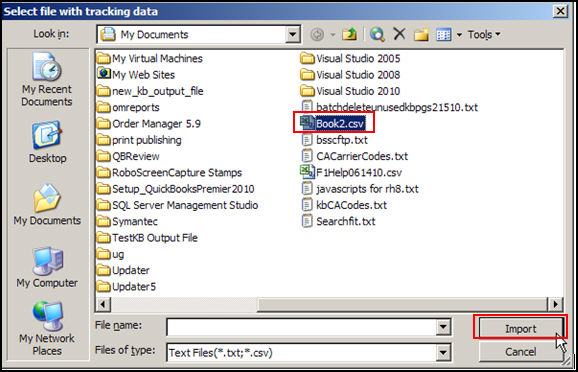Select the new_kb_output_file folder
The image size is (578, 372).
click(150, 91)
